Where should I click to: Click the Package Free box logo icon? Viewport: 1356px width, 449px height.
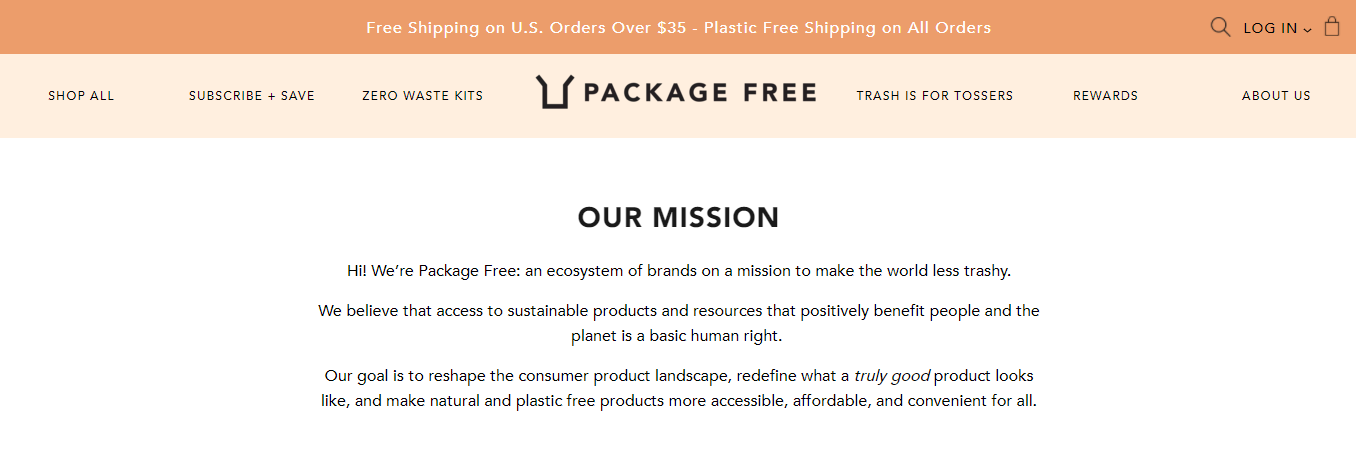pyautogui.click(x=554, y=92)
